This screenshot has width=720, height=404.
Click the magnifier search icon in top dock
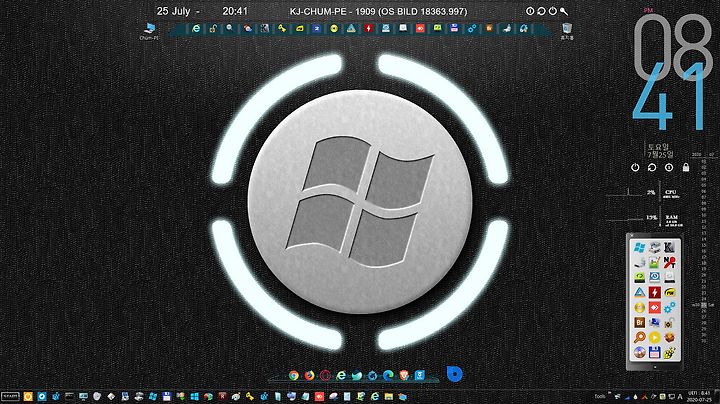[x=230, y=28]
